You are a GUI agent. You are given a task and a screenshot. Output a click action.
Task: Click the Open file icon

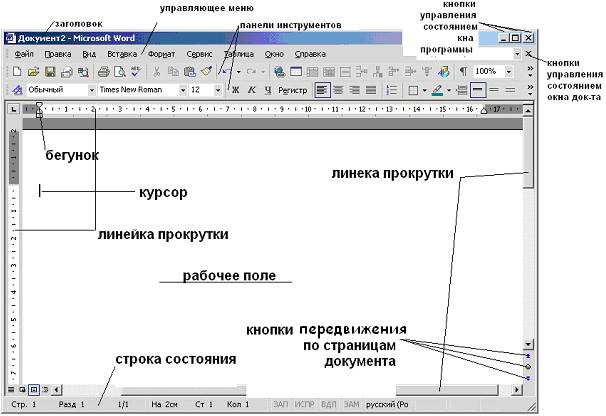[x=32, y=72]
